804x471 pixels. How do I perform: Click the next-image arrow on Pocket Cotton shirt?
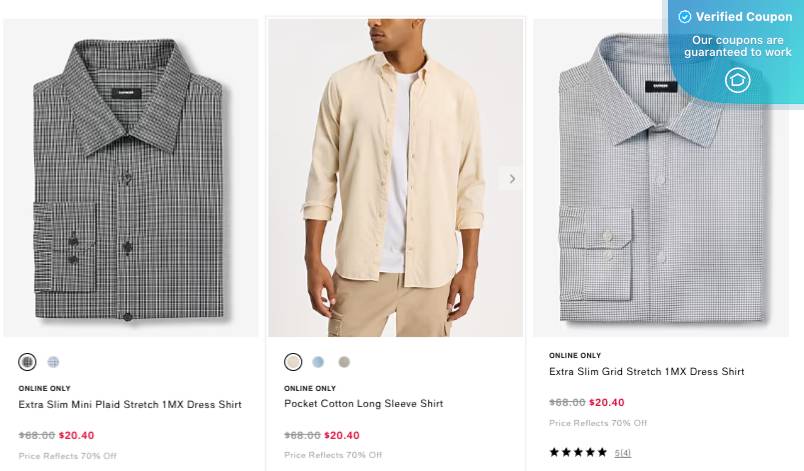pyautogui.click(x=512, y=179)
